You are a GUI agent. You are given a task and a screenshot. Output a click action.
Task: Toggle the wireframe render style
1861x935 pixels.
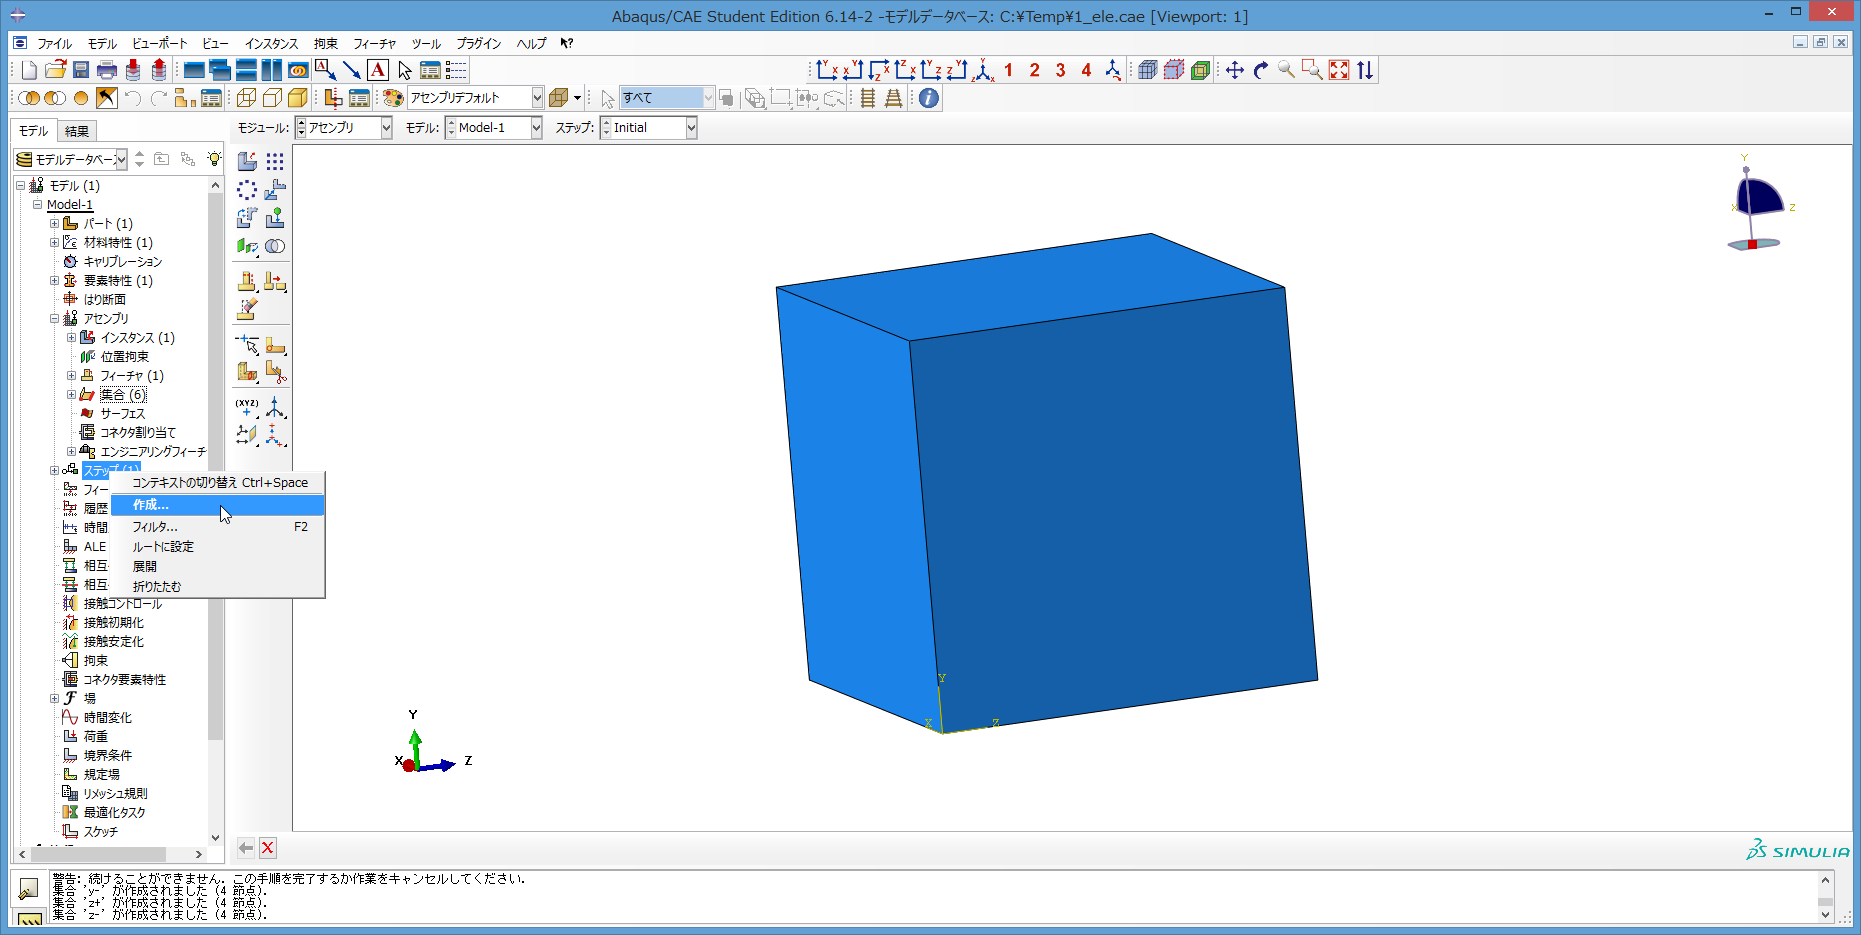pos(246,98)
